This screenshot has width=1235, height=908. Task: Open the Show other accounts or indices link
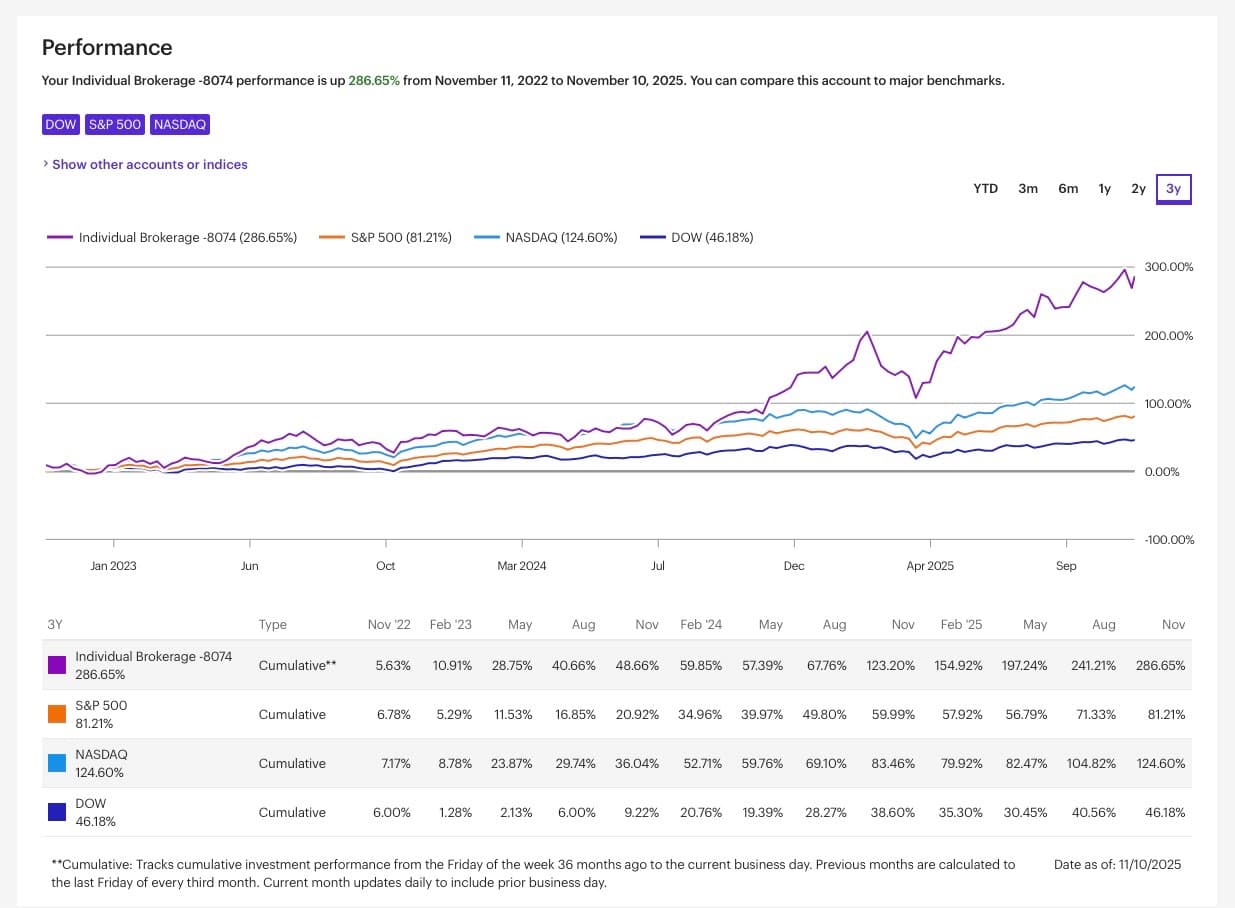click(146, 164)
